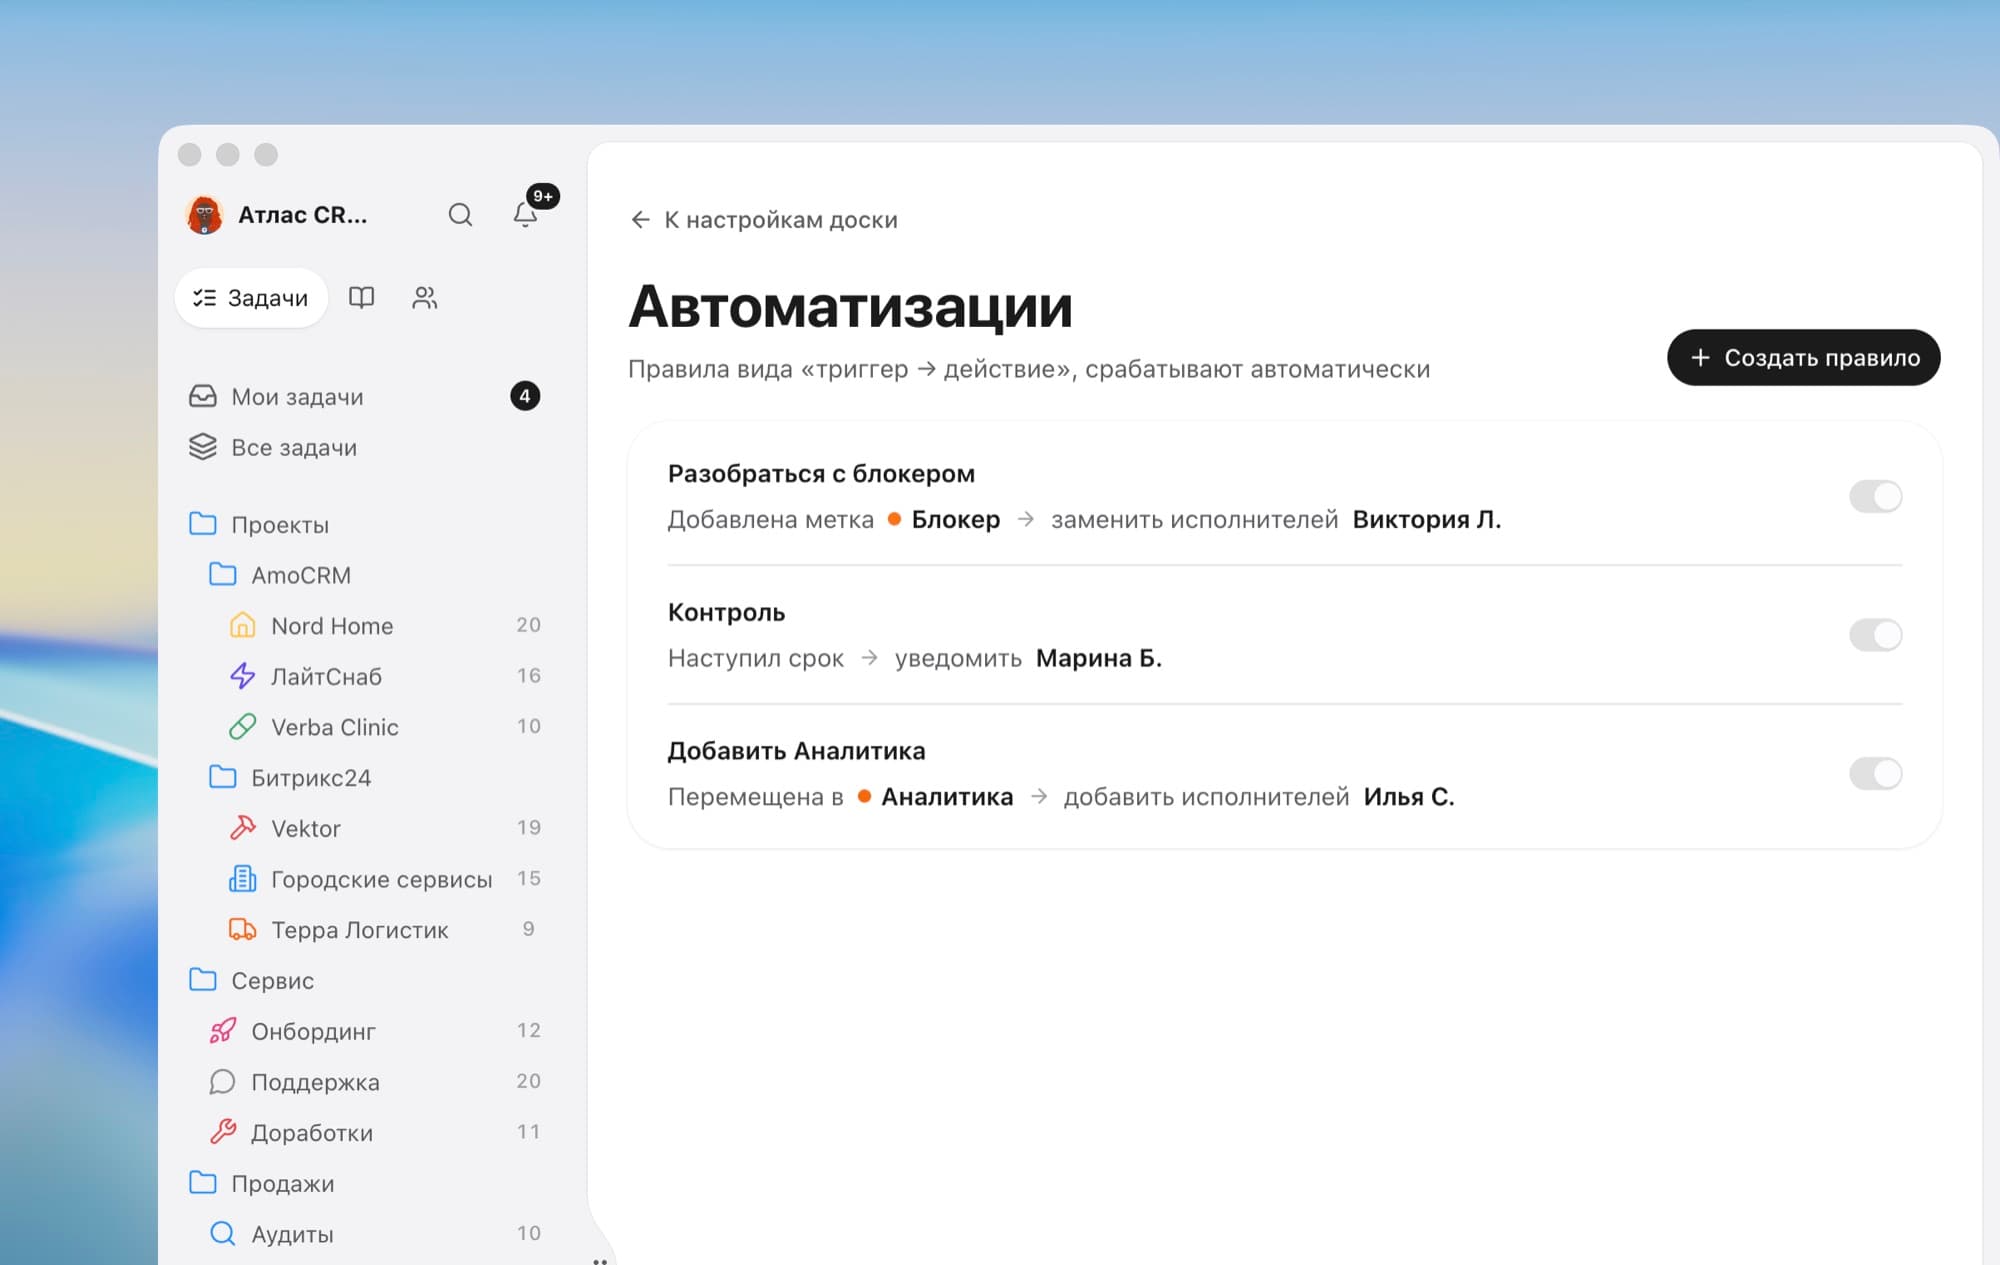This screenshot has width=2000, height=1265.
Task: Click the Атлас CRM workspace avatar
Action: coord(205,215)
